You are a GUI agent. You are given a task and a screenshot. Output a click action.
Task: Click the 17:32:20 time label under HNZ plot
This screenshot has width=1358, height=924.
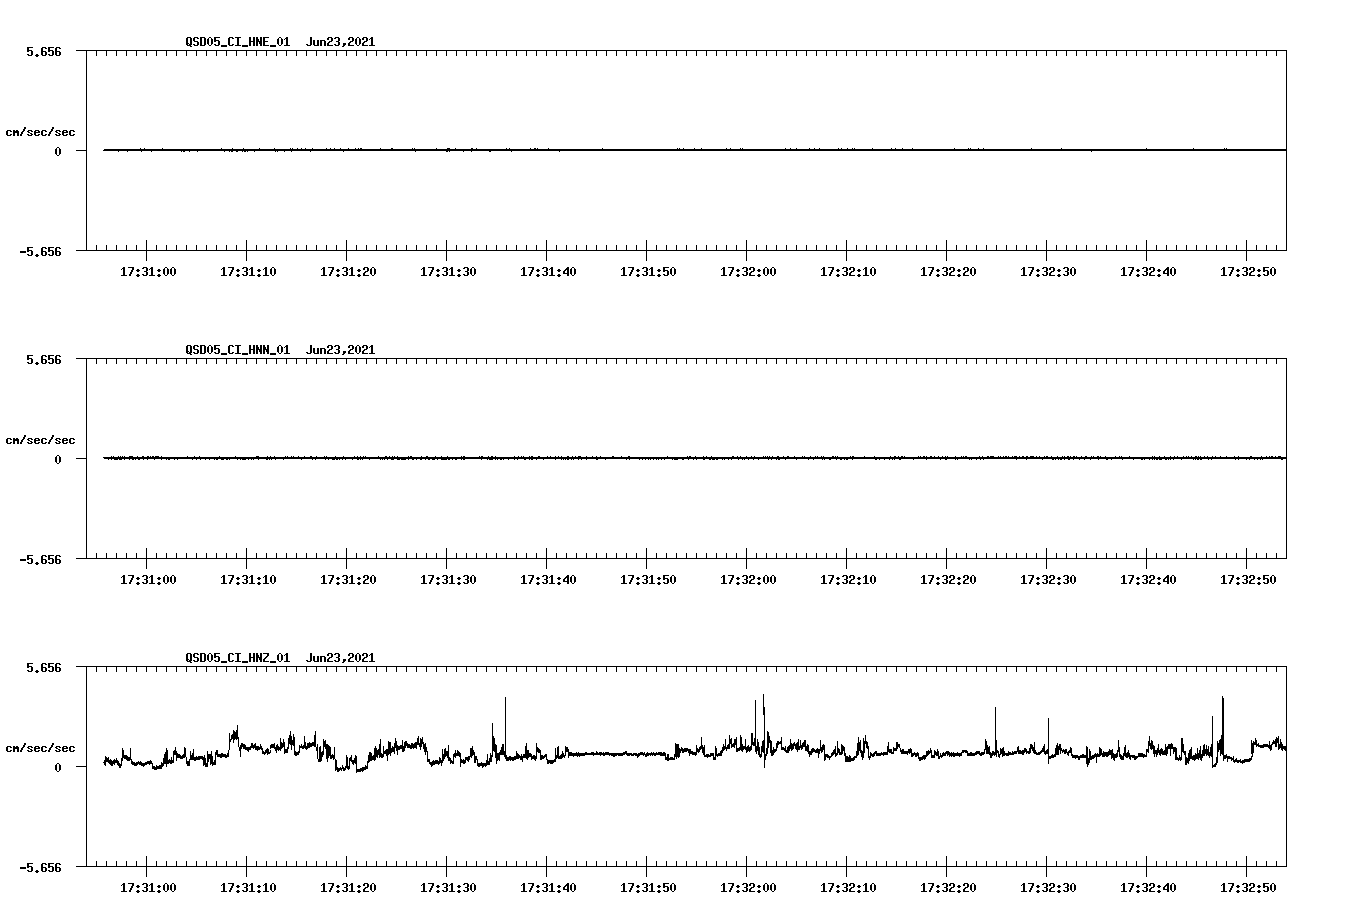948,887
